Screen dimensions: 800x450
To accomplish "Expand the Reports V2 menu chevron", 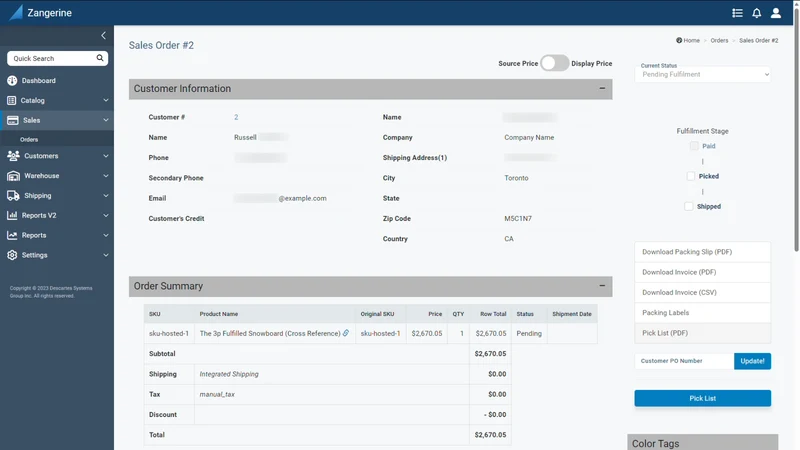I will (x=106, y=215).
